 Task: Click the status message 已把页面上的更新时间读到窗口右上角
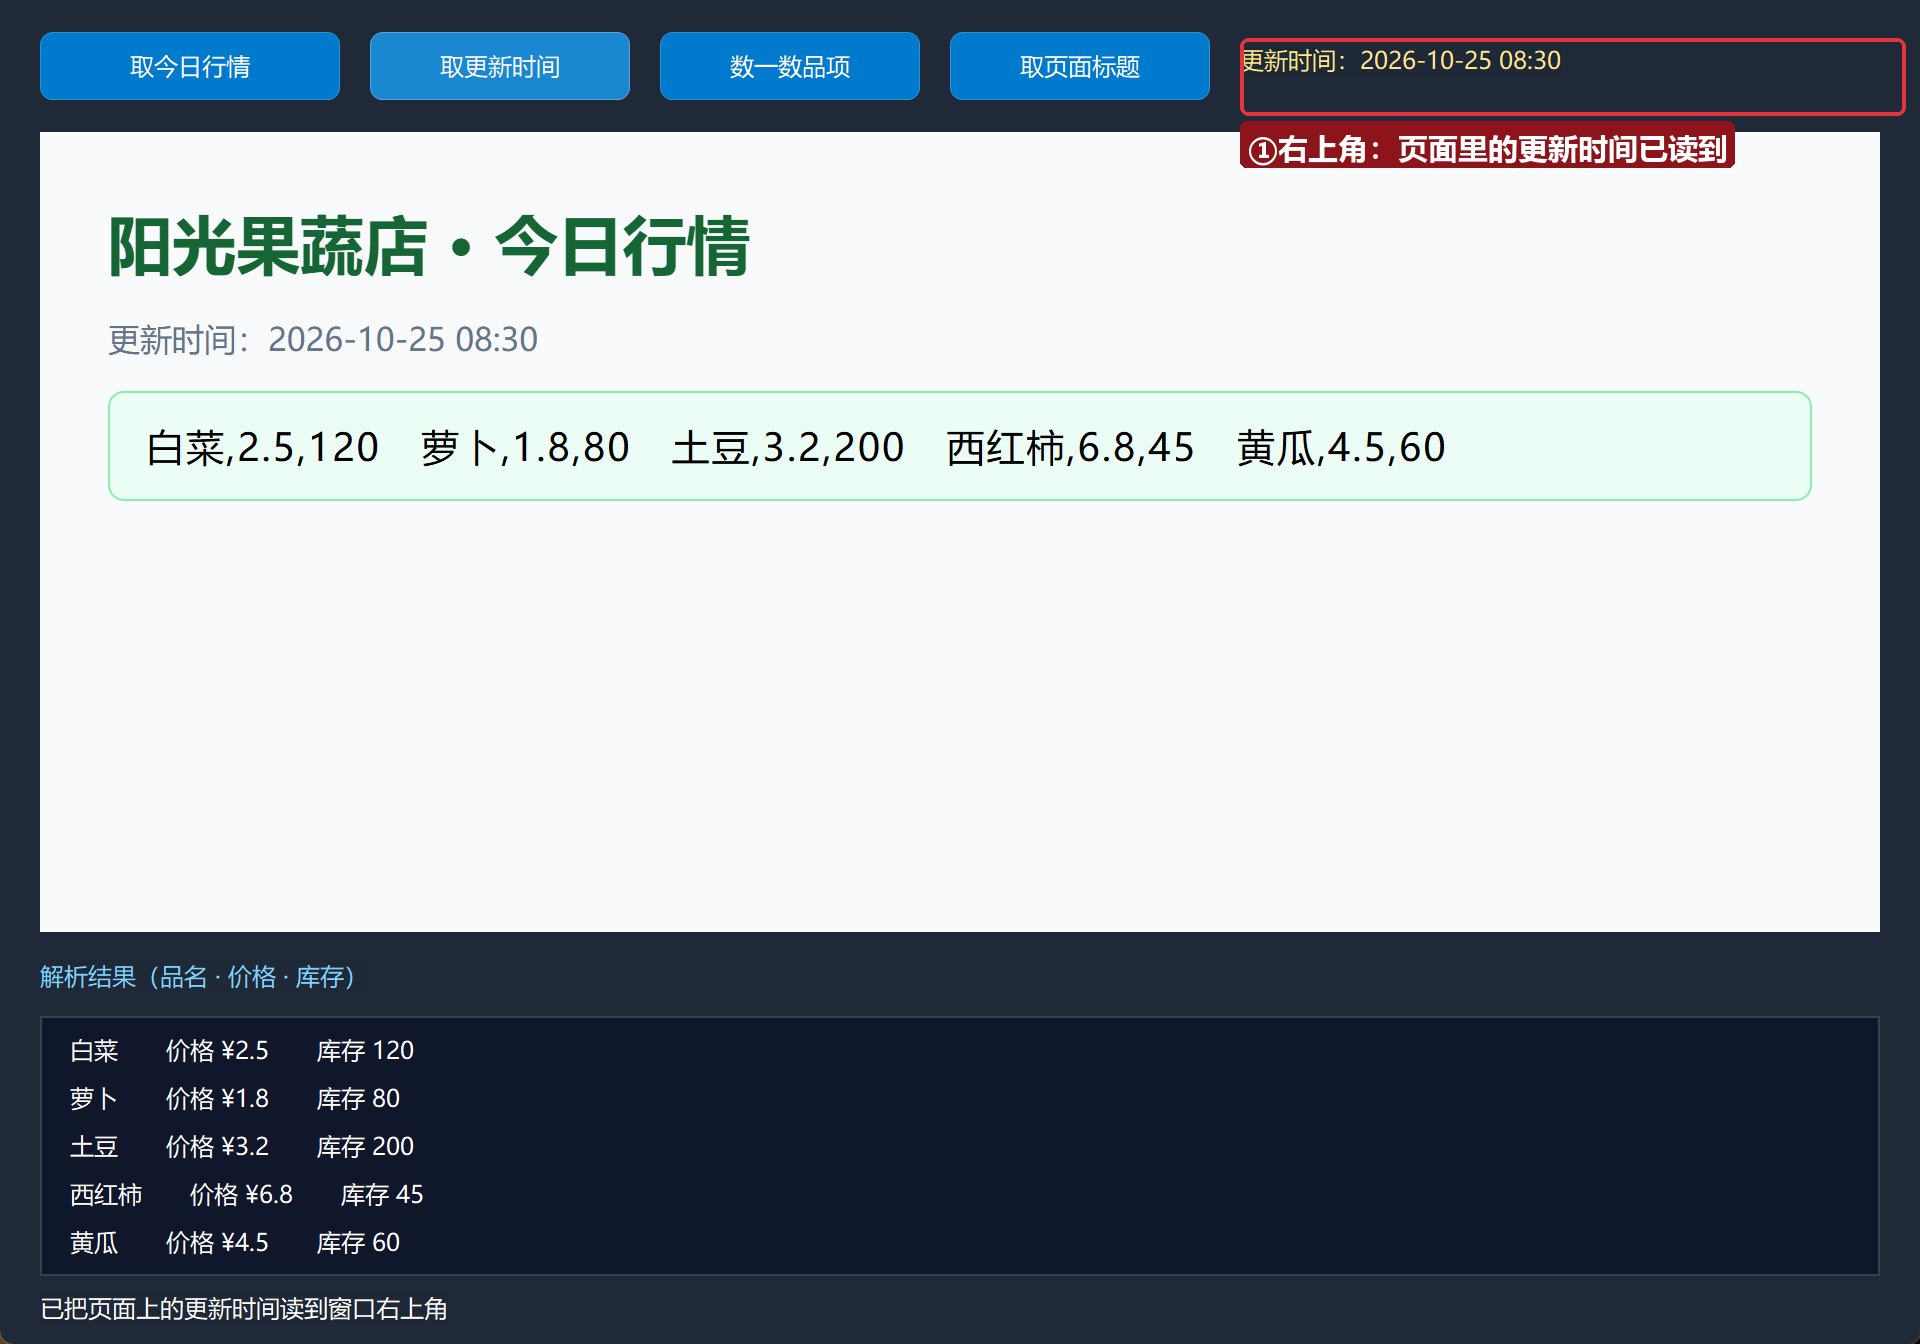click(x=244, y=1309)
